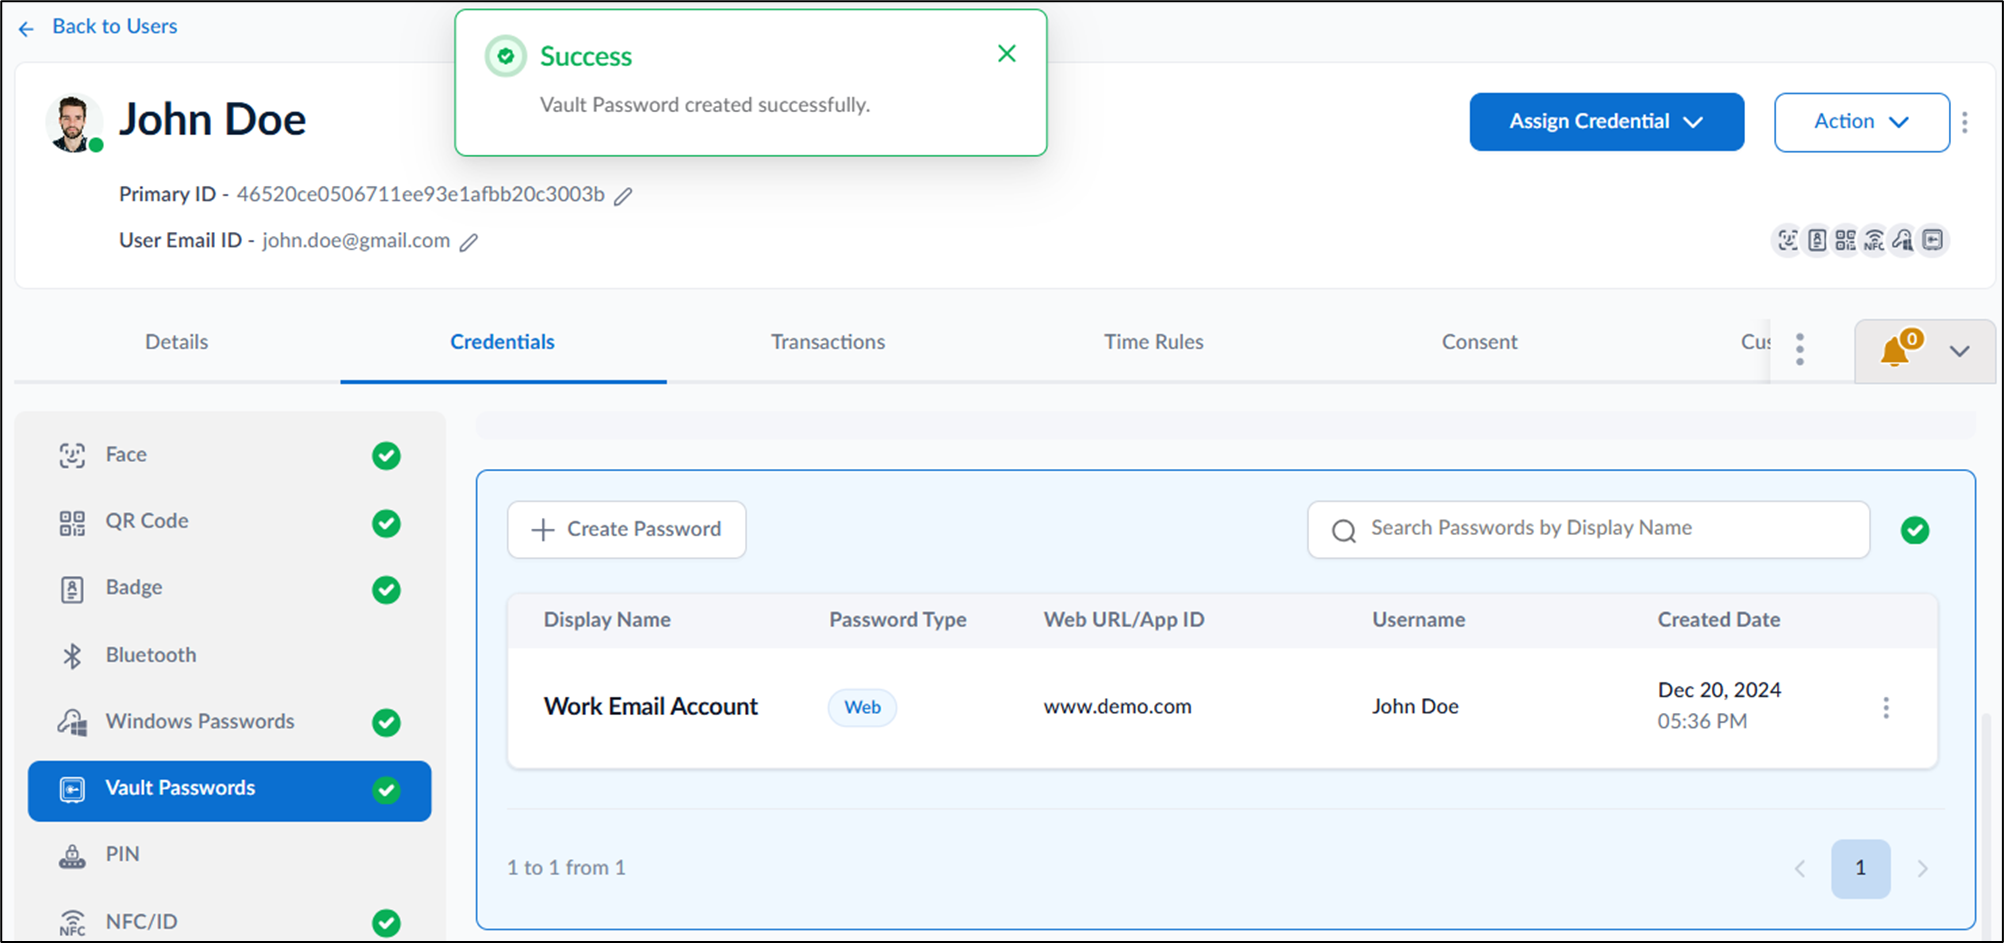Viewport: 2004px width, 943px height.
Task: Click the Create Password button
Action: tap(627, 529)
